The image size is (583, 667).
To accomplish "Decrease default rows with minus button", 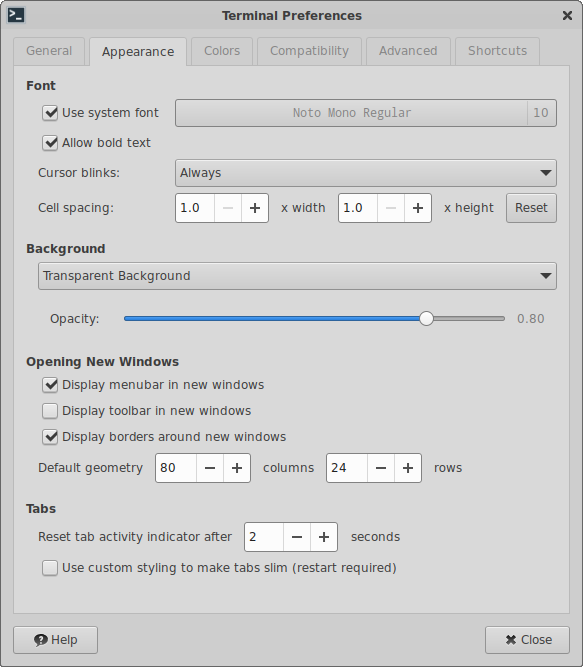I will pyautogui.click(x=381, y=468).
